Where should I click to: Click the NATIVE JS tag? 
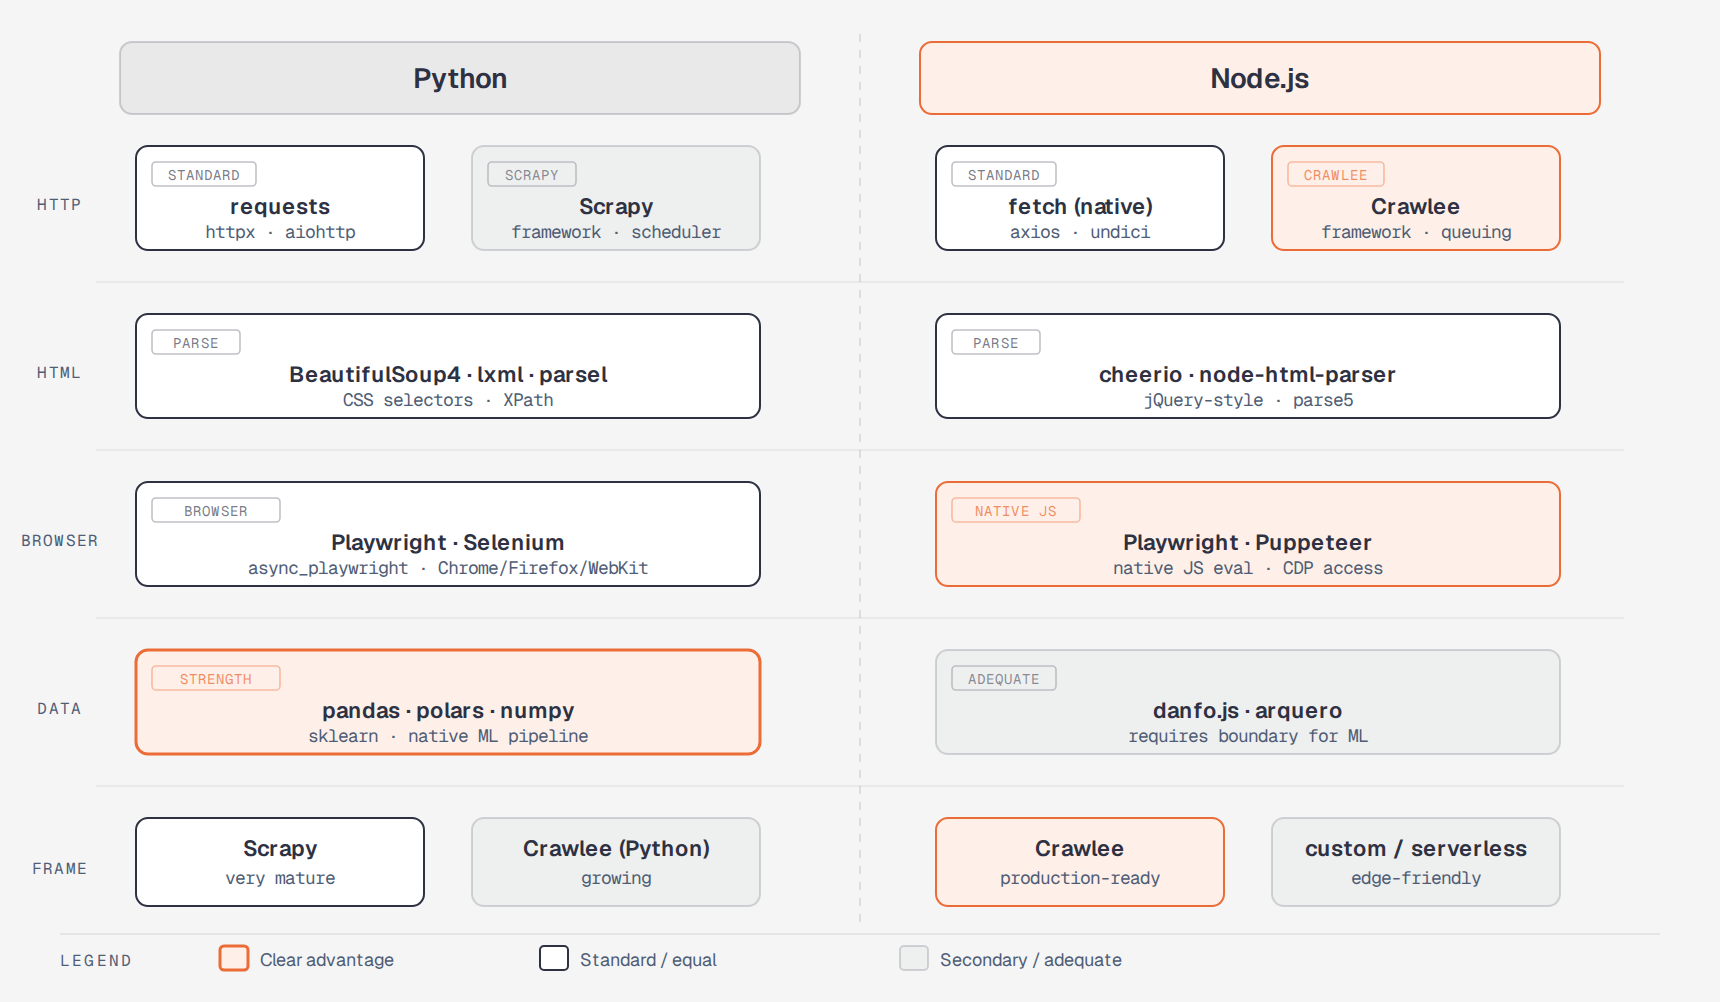pyautogui.click(x=1016, y=511)
